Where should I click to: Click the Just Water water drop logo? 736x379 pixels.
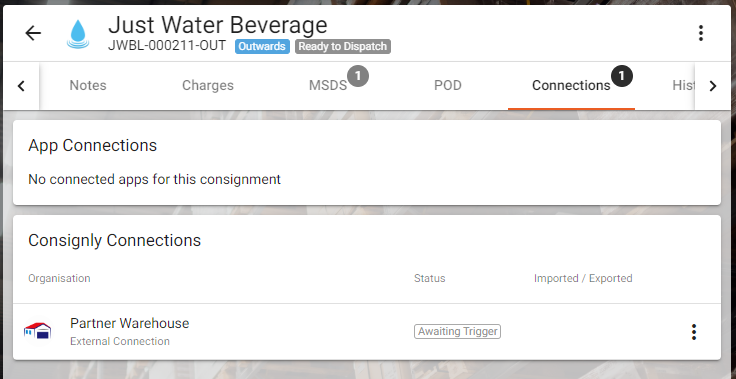click(x=78, y=34)
